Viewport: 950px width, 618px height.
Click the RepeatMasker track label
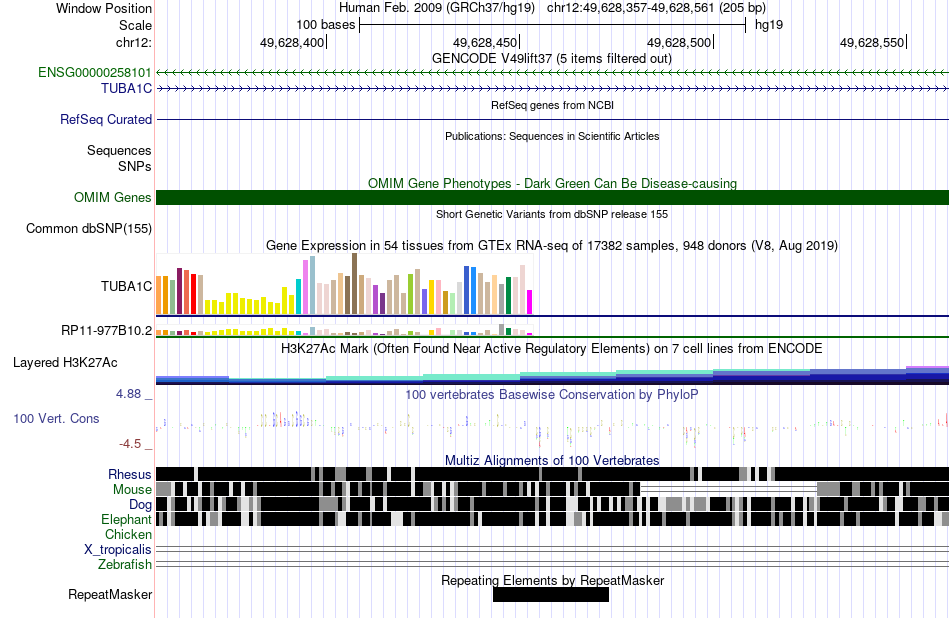pyautogui.click(x=110, y=594)
